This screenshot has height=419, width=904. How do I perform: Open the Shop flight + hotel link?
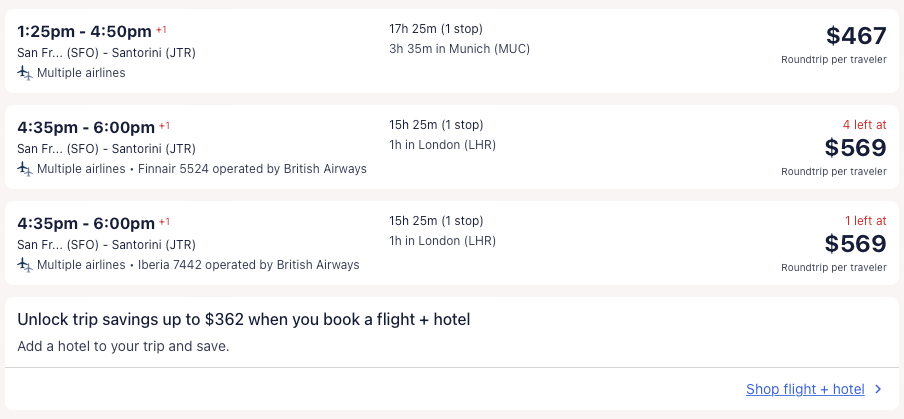(x=805, y=390)
